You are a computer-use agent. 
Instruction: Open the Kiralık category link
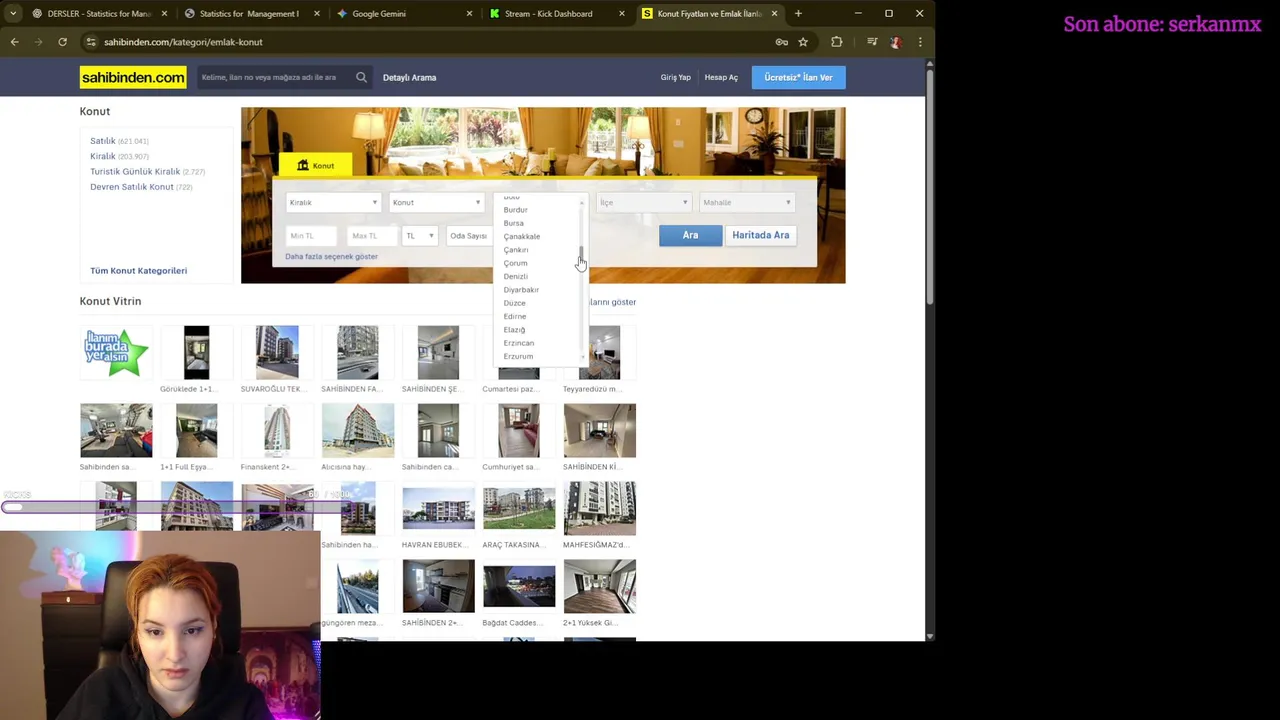point(103,156)
